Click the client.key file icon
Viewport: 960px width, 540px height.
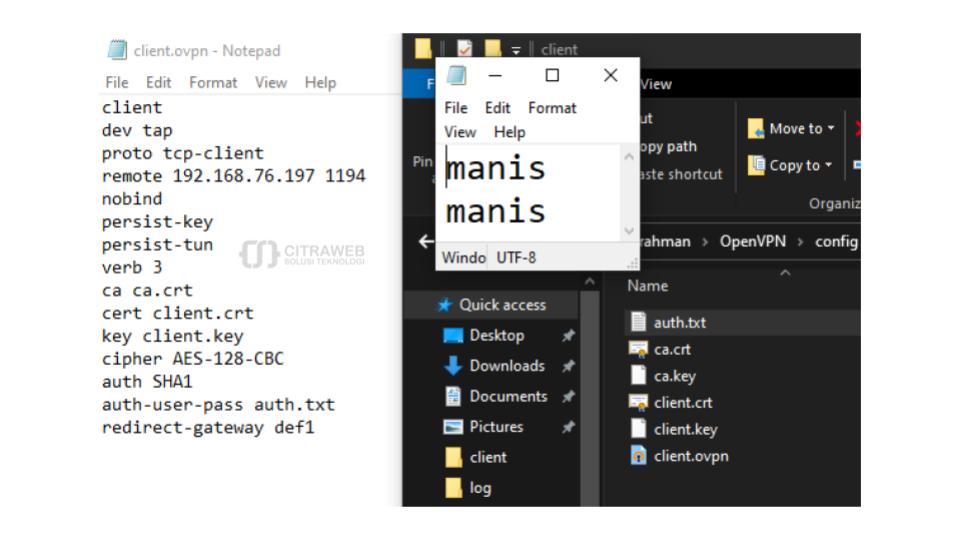638,429
